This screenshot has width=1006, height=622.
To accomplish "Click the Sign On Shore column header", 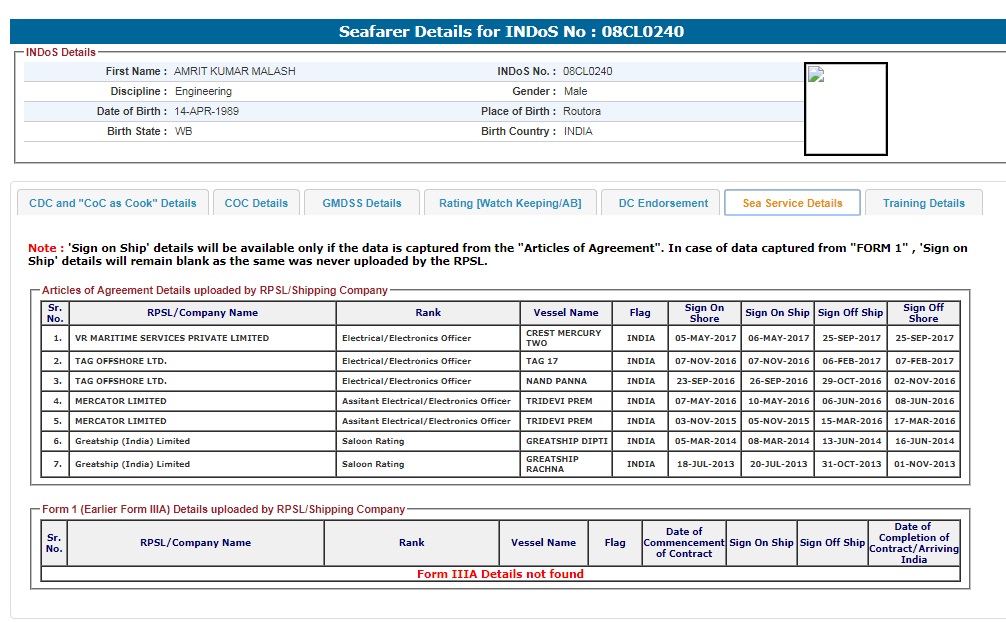I will coord(704,313).
